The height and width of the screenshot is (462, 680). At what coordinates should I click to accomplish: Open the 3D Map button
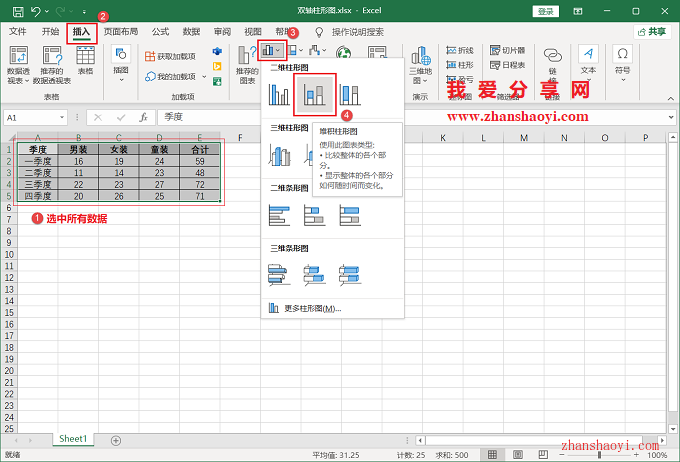421,65
